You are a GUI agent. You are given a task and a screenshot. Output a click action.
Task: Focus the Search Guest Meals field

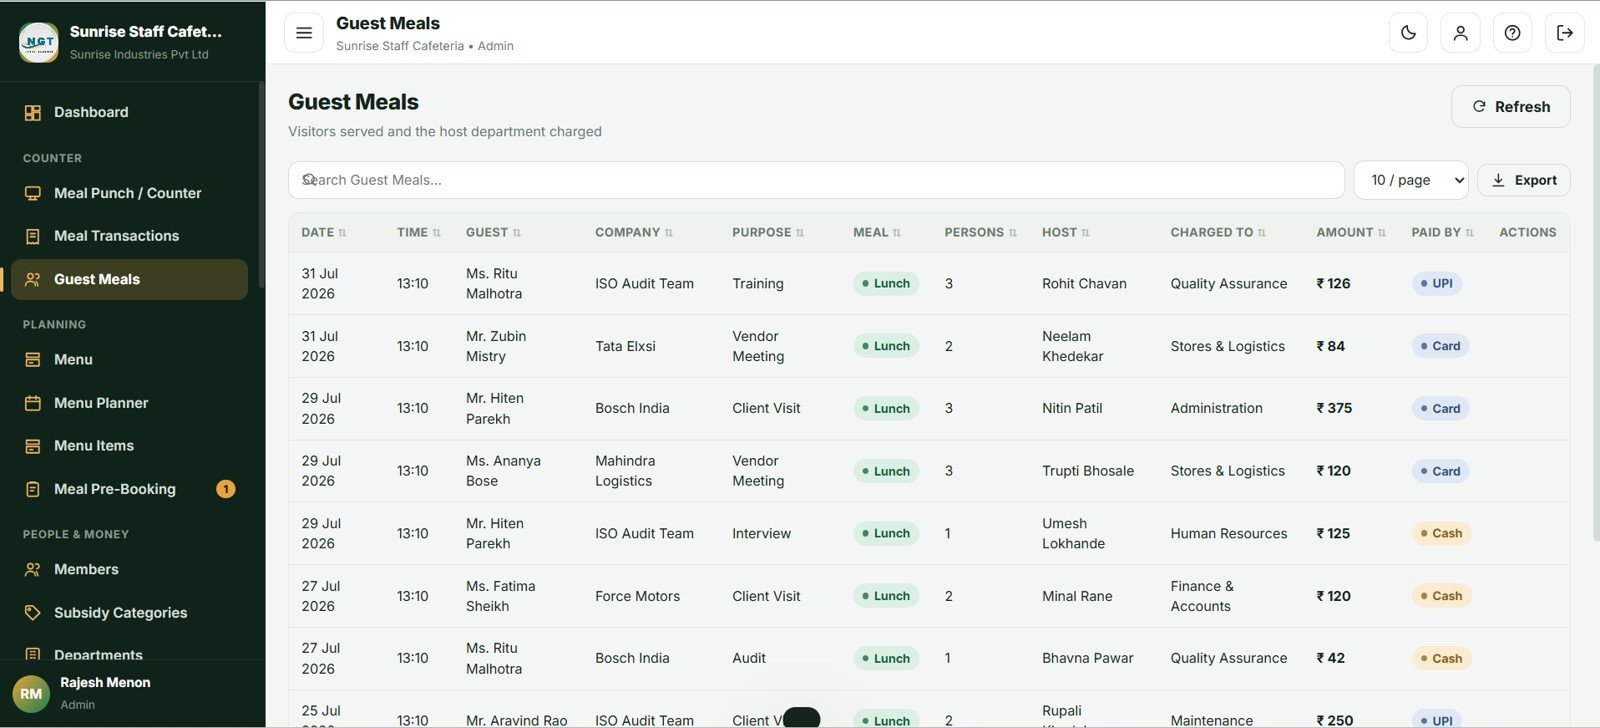[x=816, y=180]
